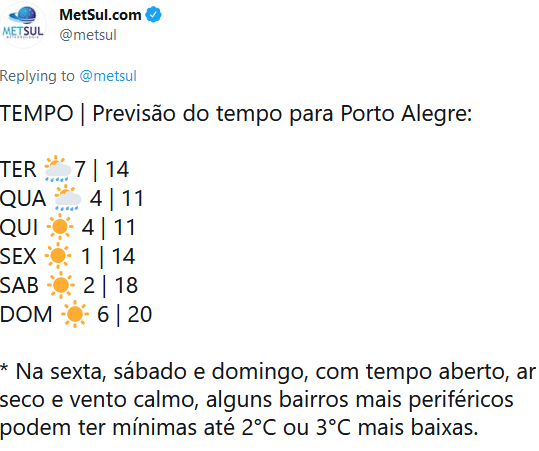The image size is (539, 451).
Task: Click the DOM temperature 6 | 20
Action: click(x=124, y=315)
